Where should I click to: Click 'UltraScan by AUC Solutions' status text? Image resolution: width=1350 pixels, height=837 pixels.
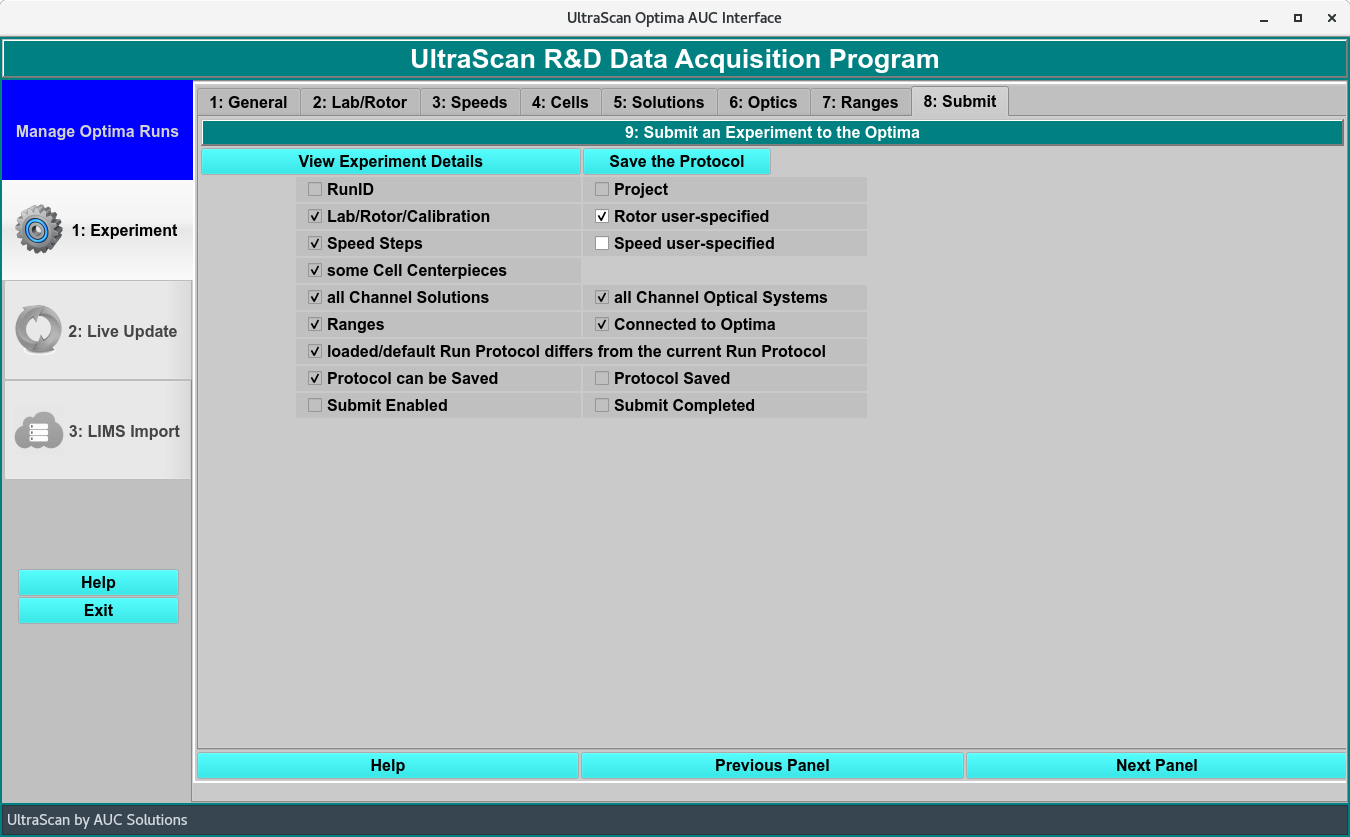tap(97, 819)
